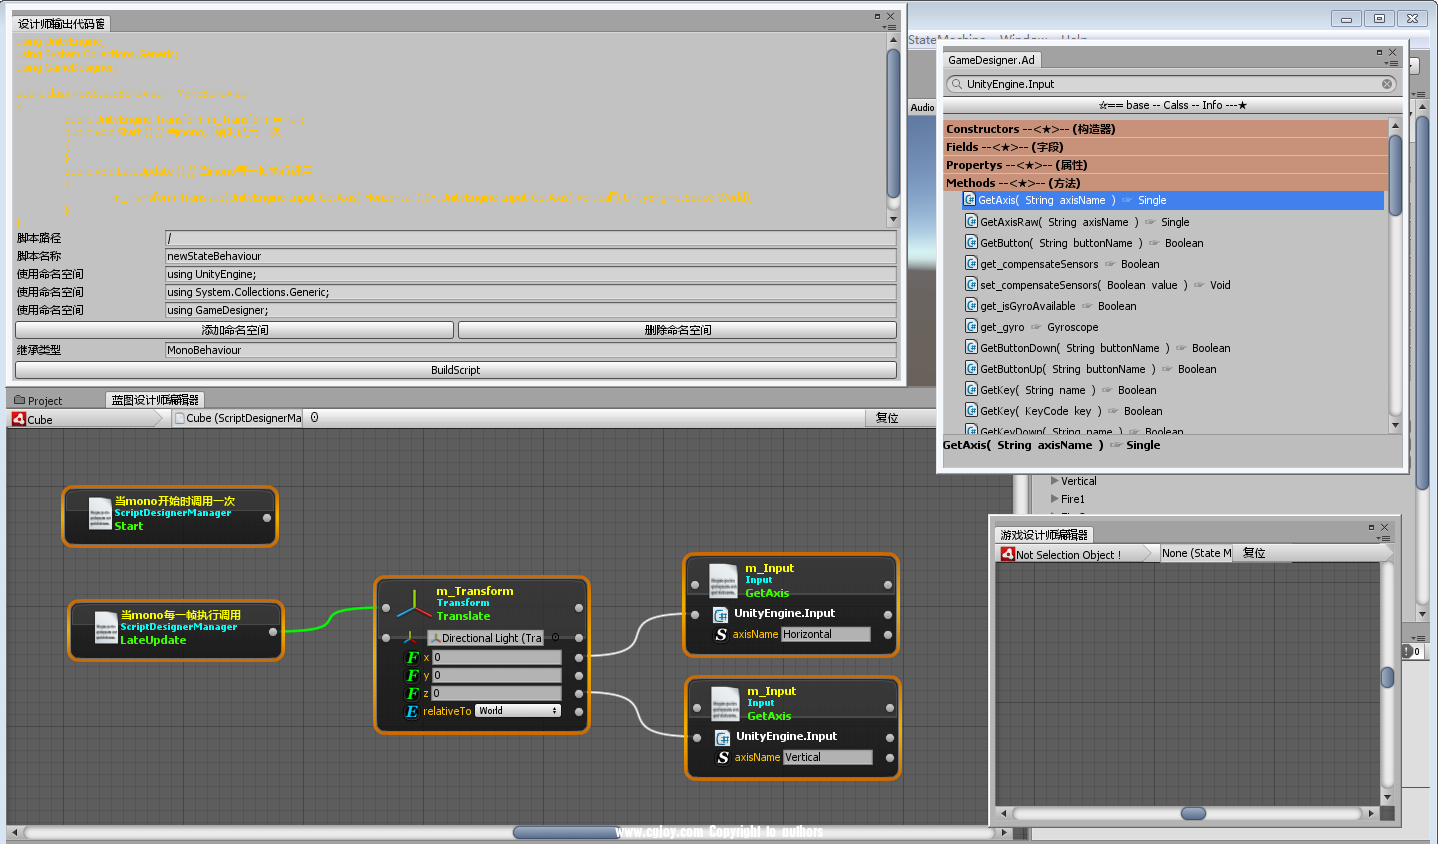Viewport: 1438px width, 844px height.
Task: Click the S string icon beside Horizontal axisName
Action: tap(721, 634)
